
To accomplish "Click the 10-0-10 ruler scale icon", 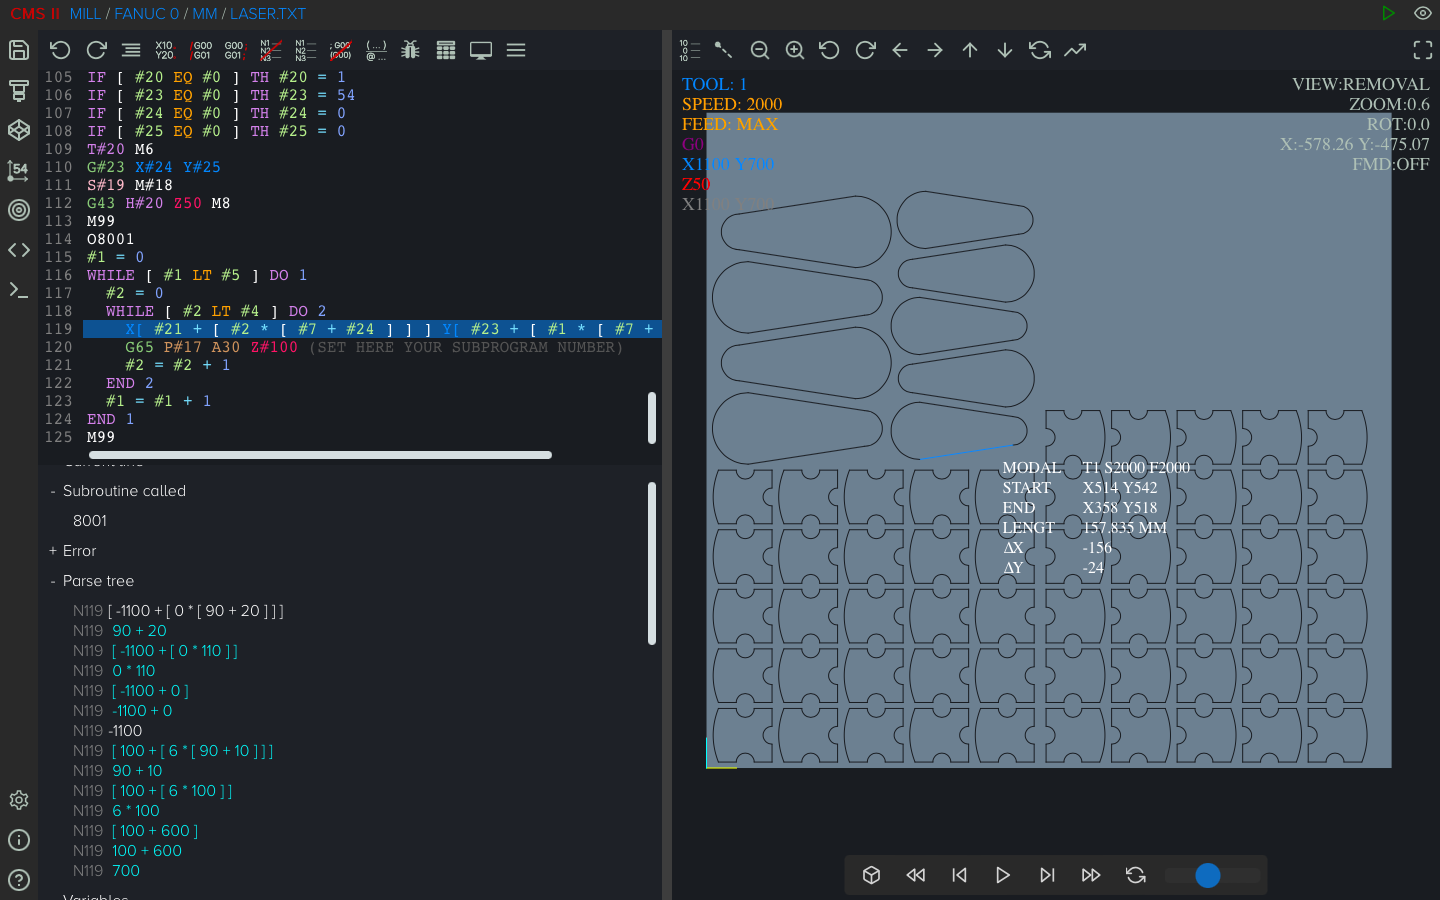I will (689, 50).
